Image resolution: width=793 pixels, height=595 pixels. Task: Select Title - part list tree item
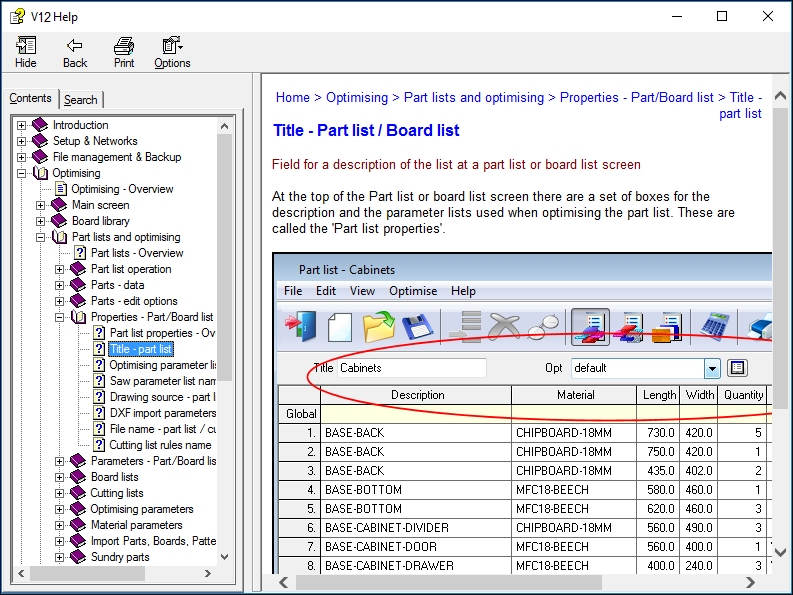[x=141, y=349]
